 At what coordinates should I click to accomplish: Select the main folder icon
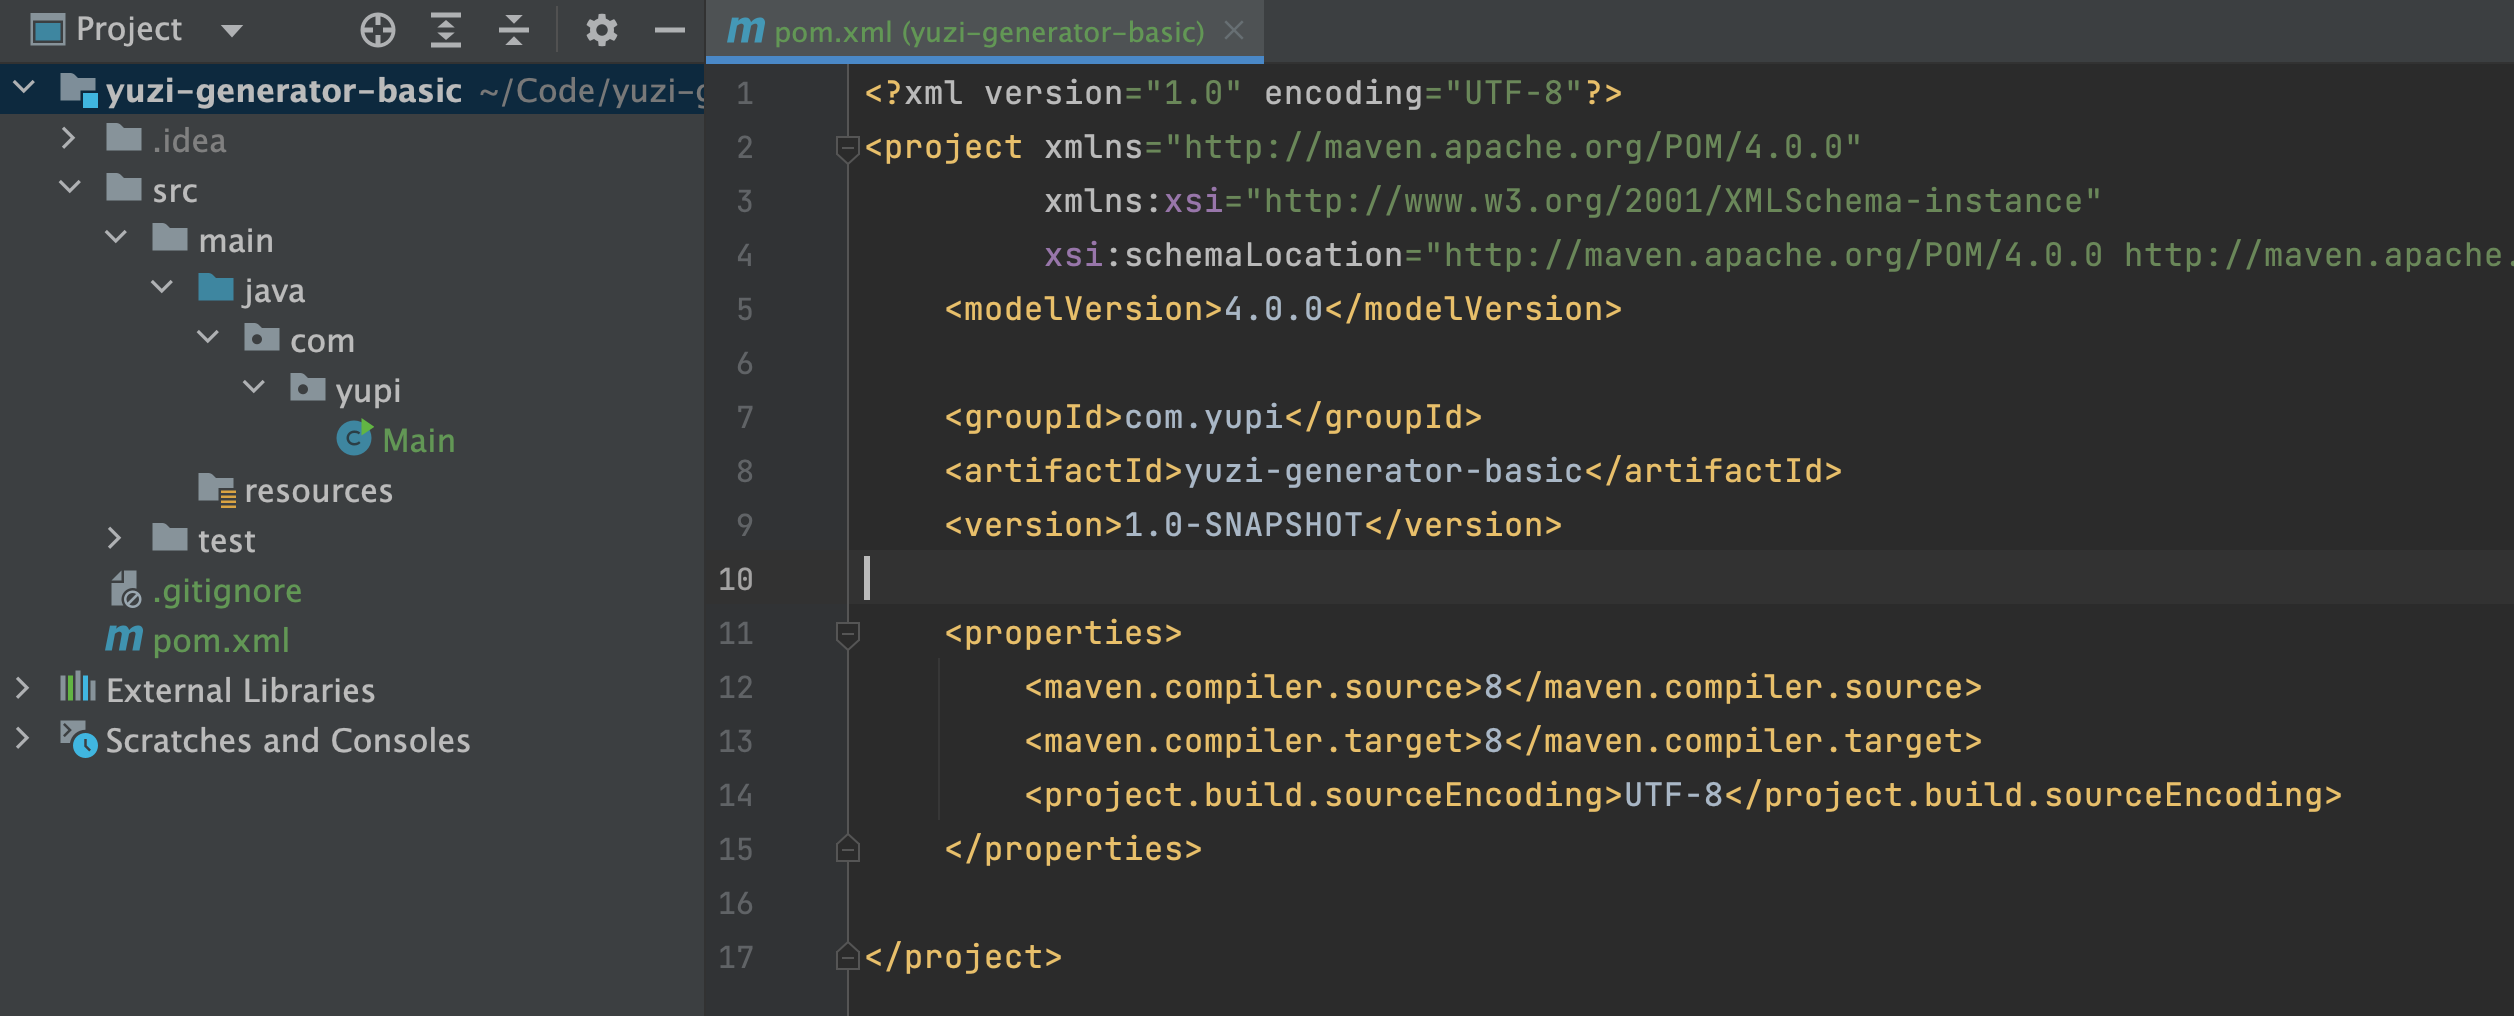click(170, 238)
